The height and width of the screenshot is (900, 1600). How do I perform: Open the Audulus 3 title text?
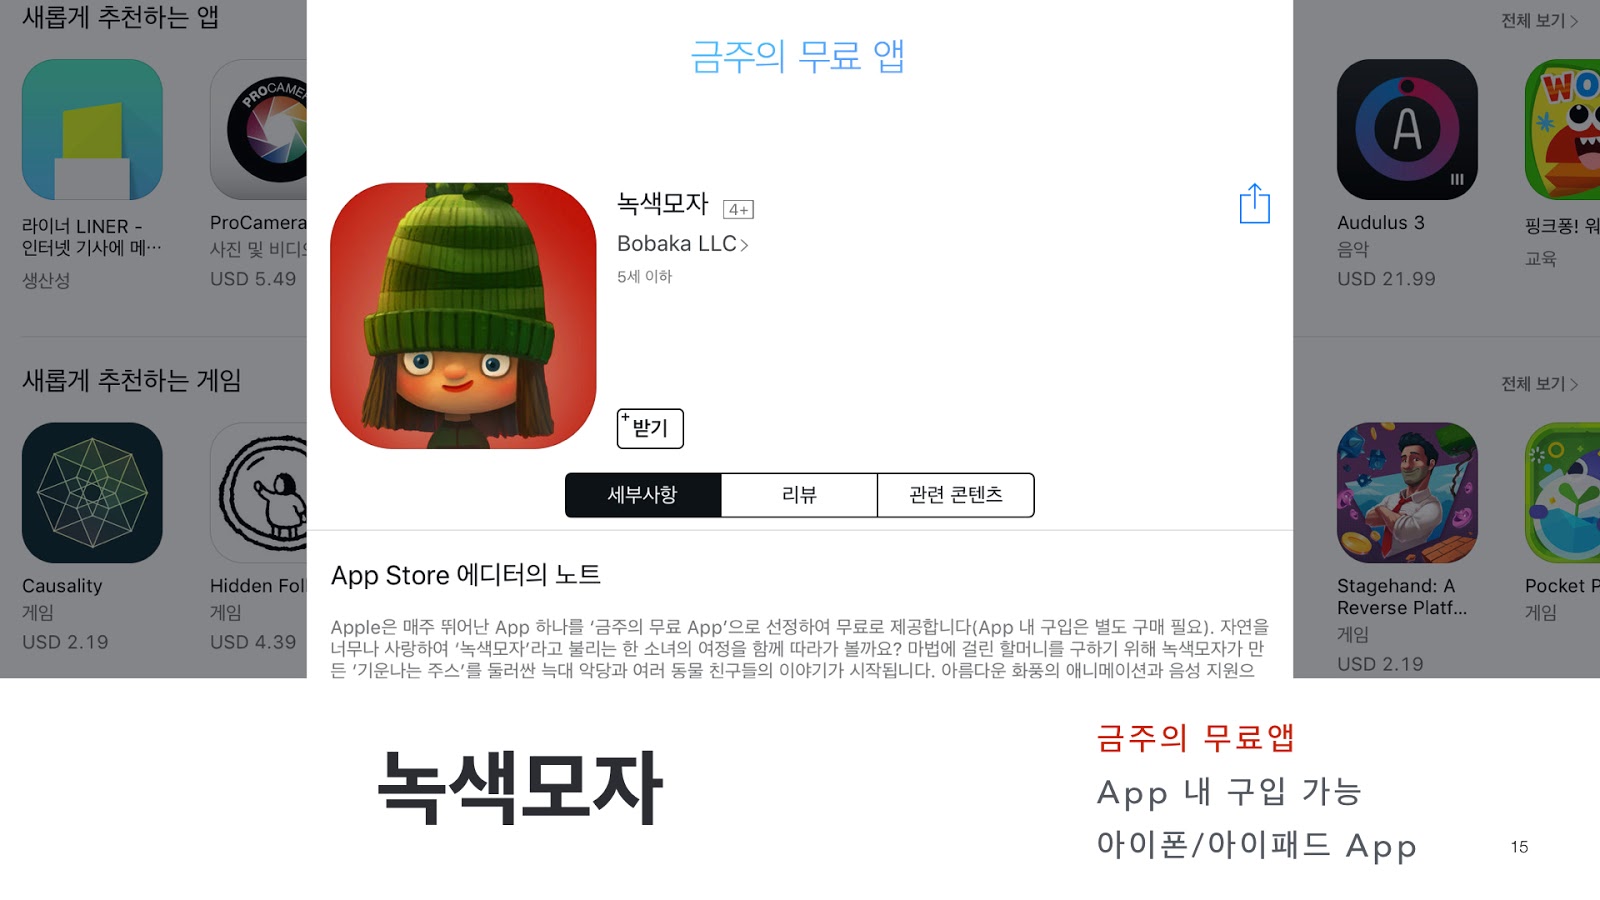[x=1381, y=223]
